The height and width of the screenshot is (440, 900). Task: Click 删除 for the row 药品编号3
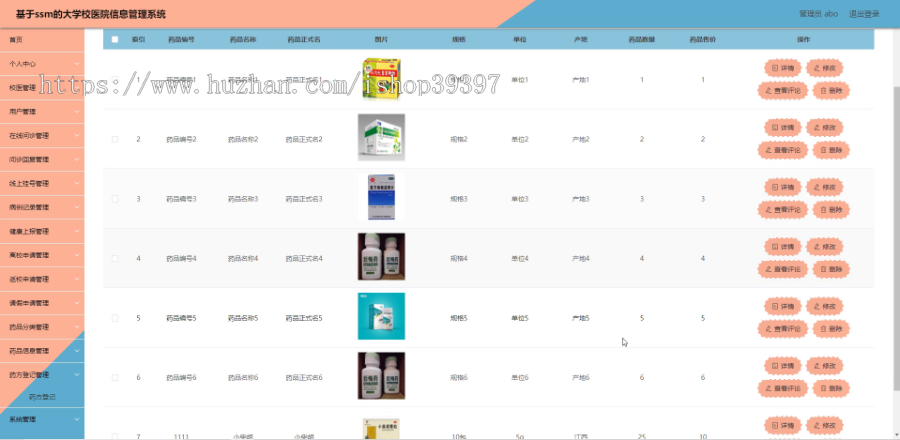831,210
